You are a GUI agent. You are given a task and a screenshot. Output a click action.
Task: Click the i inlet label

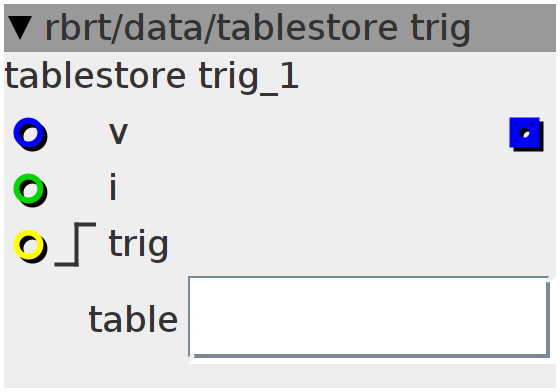tap(113, 187)
